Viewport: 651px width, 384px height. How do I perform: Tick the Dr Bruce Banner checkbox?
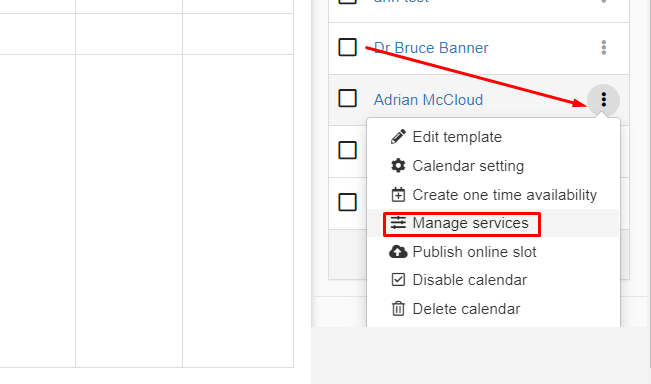click(348, 47)
